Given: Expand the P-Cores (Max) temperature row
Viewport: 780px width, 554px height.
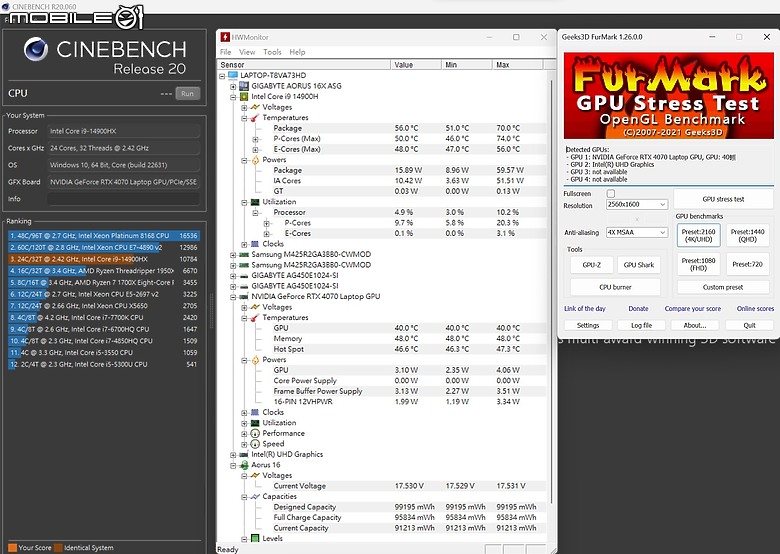Looking at the screenshot, I should click(x=255, y=139).
